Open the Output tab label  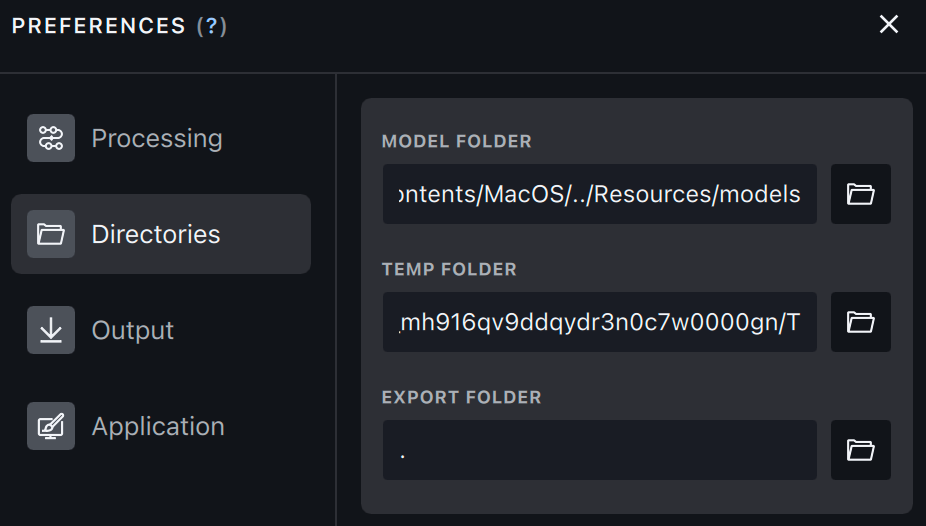pos(133,330)
